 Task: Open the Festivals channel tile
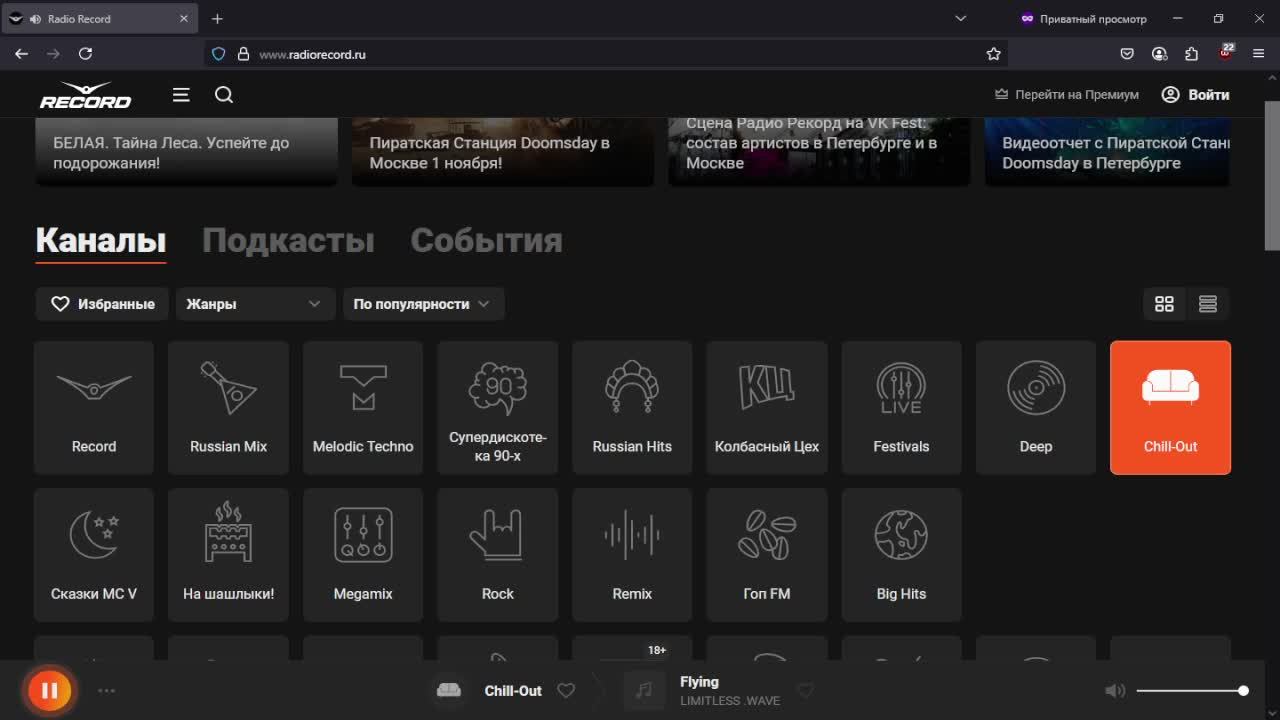(901, 408)
